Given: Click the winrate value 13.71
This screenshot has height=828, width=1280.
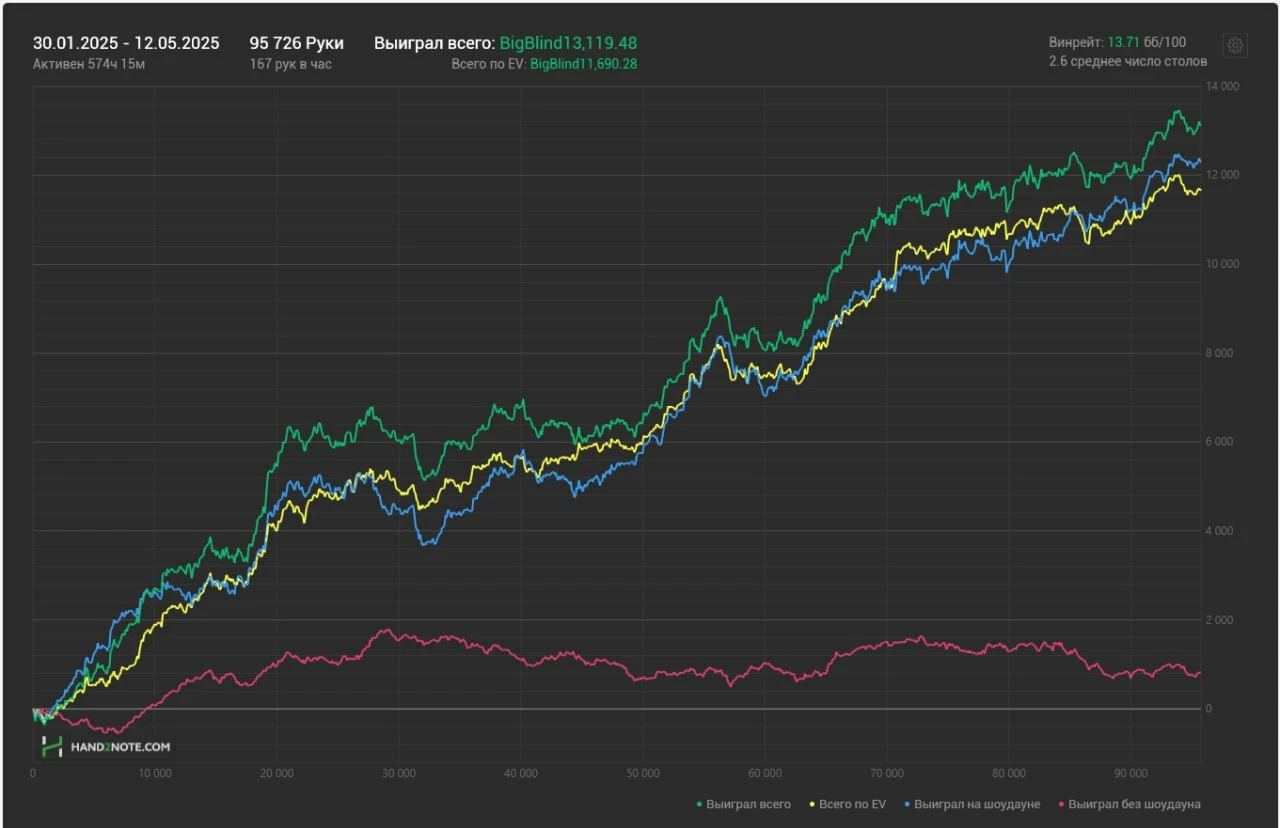Looking at the screenshot, I should point(1121,43).
